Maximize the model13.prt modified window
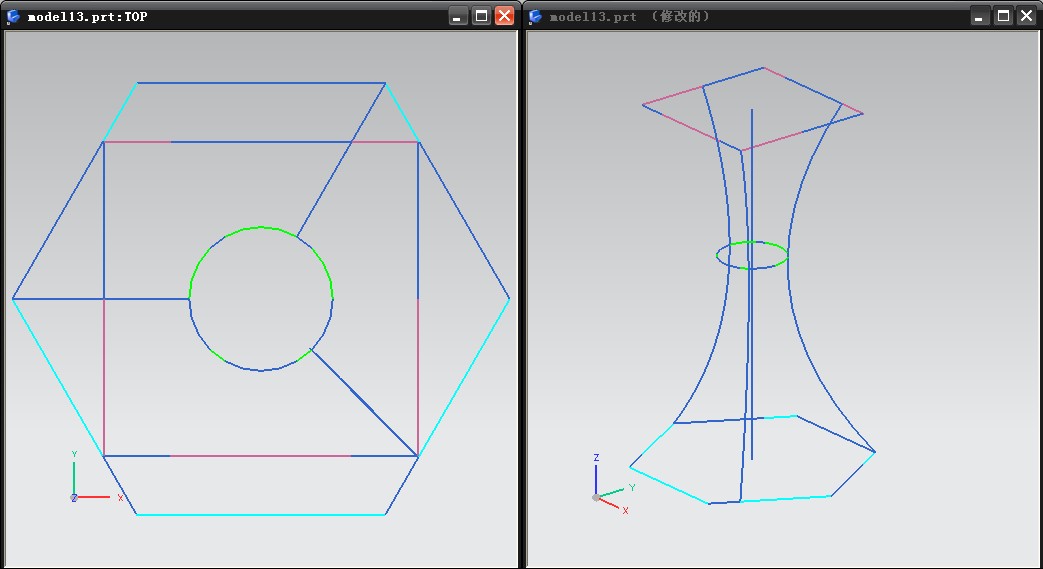 pos(1002,15)
